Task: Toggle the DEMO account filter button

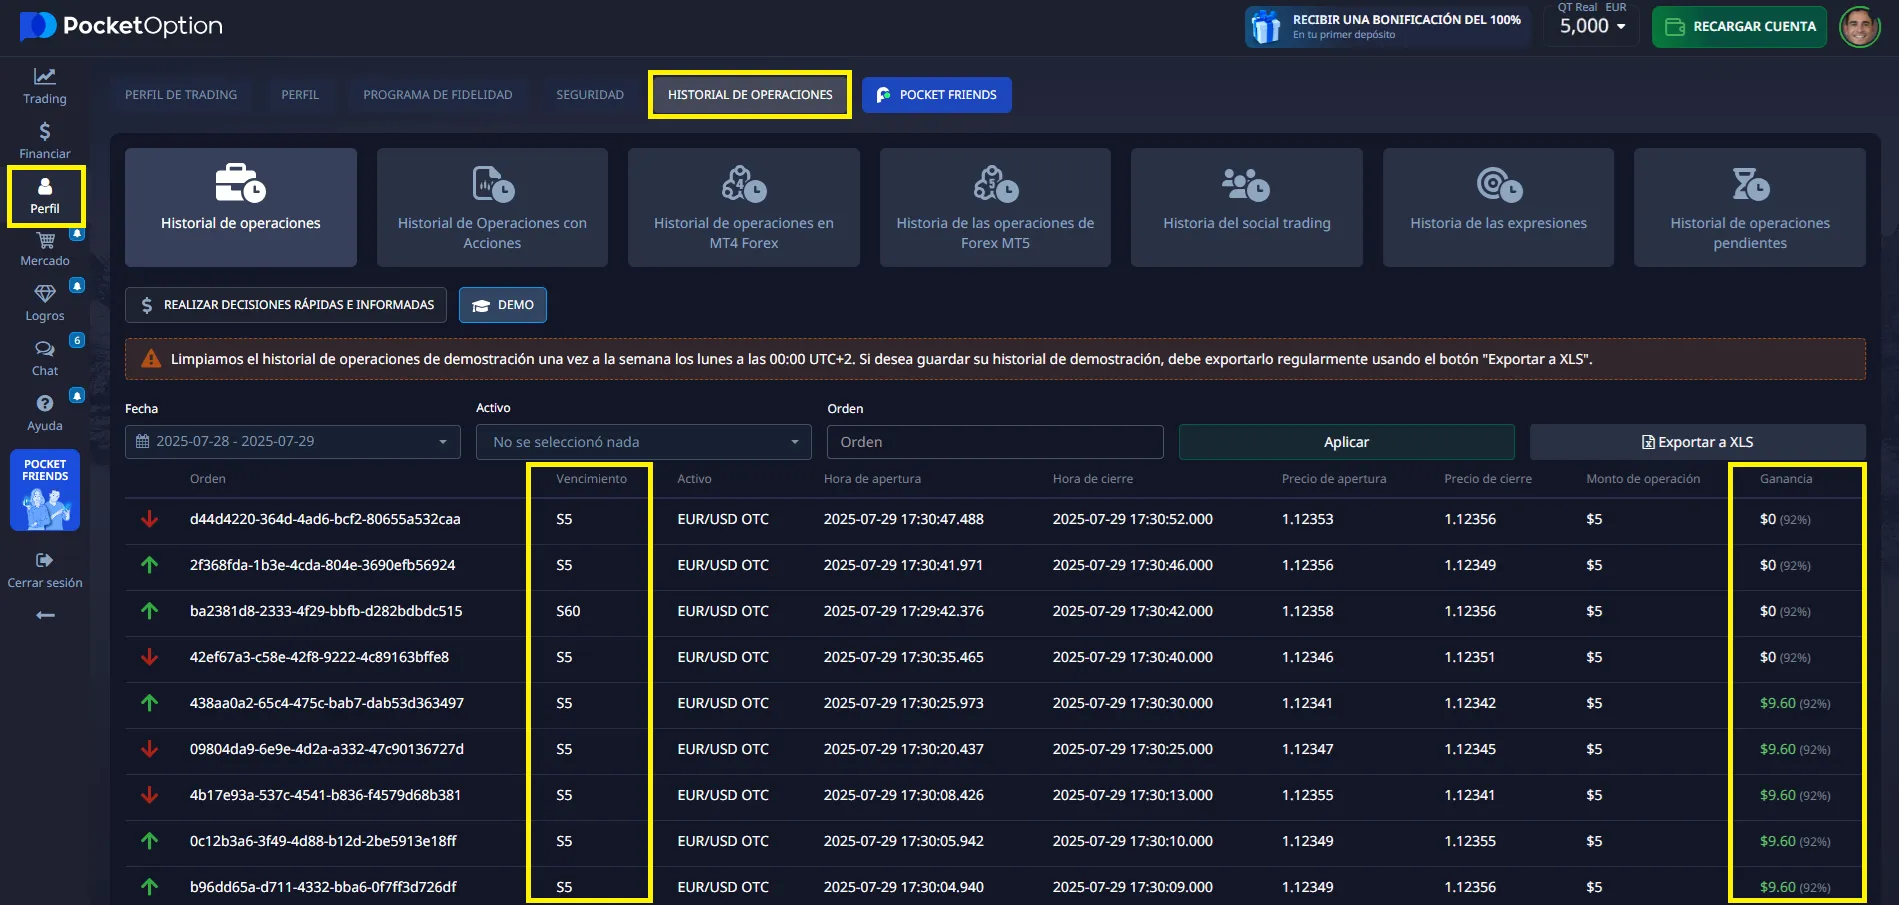Action: pyautogui.click(x=503, y=305)
